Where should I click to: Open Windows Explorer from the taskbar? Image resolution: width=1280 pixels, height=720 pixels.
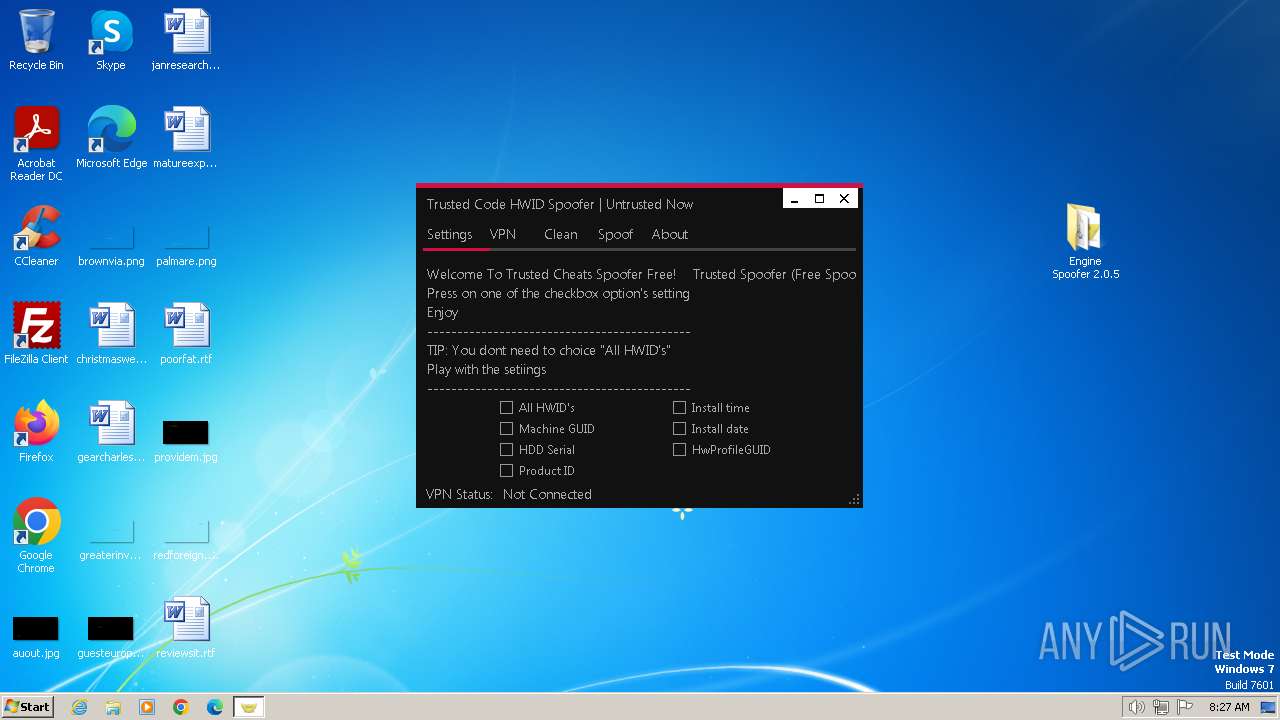click(x=113, y=707)
